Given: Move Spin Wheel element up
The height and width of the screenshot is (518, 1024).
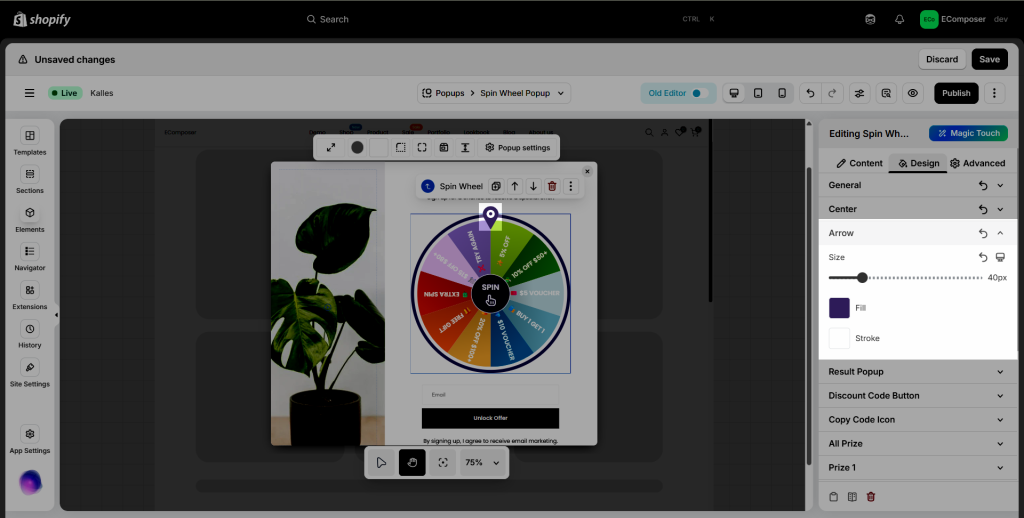Looking at the screenshot, I should 515,186.
